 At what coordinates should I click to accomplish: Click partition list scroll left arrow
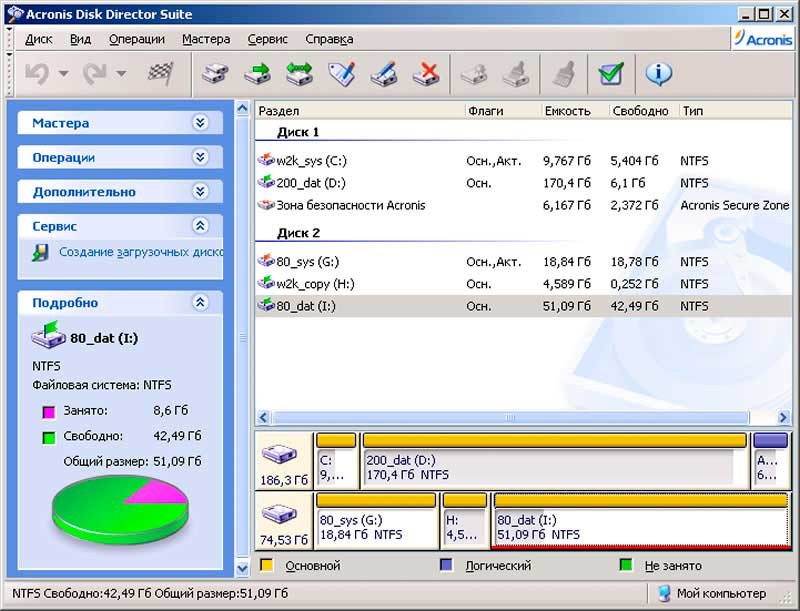263,418
